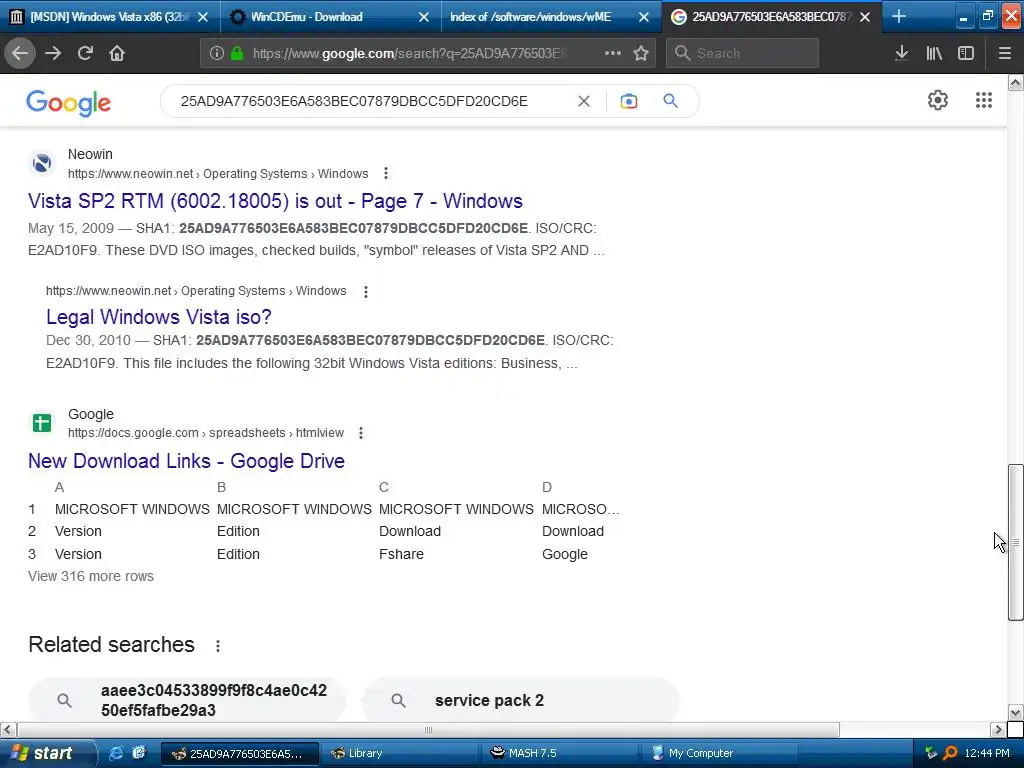Open the Firefox hamburger menu

1004,53
